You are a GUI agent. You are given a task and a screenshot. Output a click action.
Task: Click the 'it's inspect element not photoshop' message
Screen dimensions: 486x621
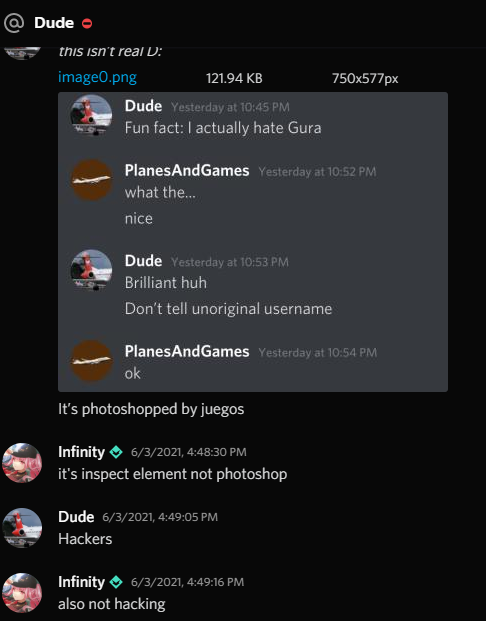click(x=172, y=474)
